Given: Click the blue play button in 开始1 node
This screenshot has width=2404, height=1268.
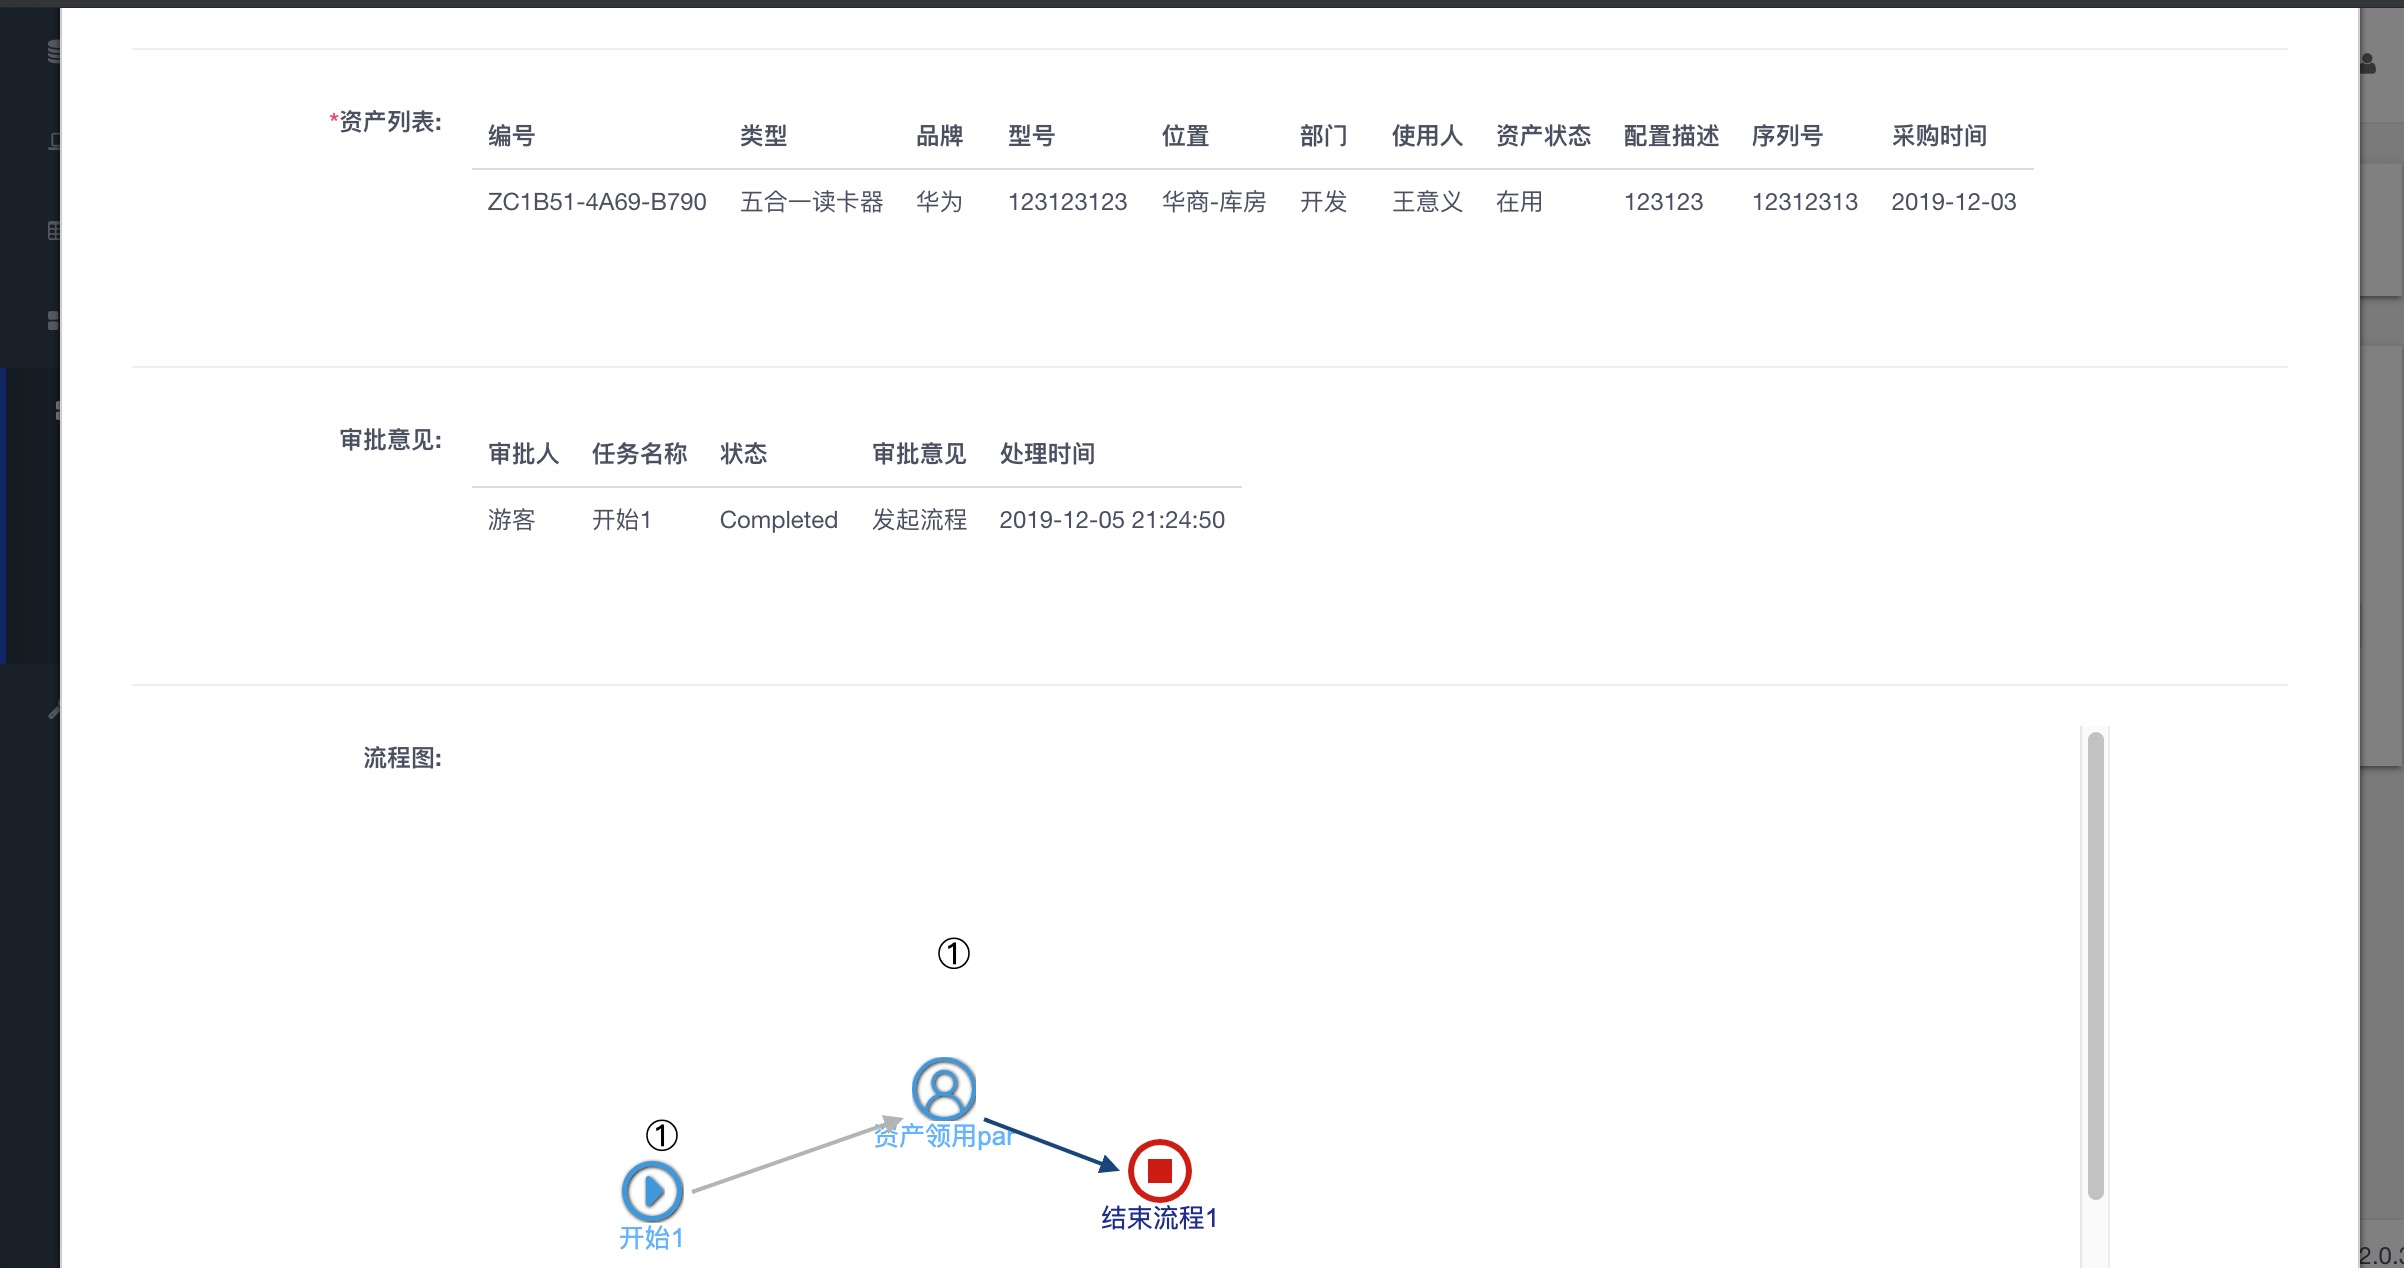Looking at the screenshot, I should click(x=653, y=1190).
